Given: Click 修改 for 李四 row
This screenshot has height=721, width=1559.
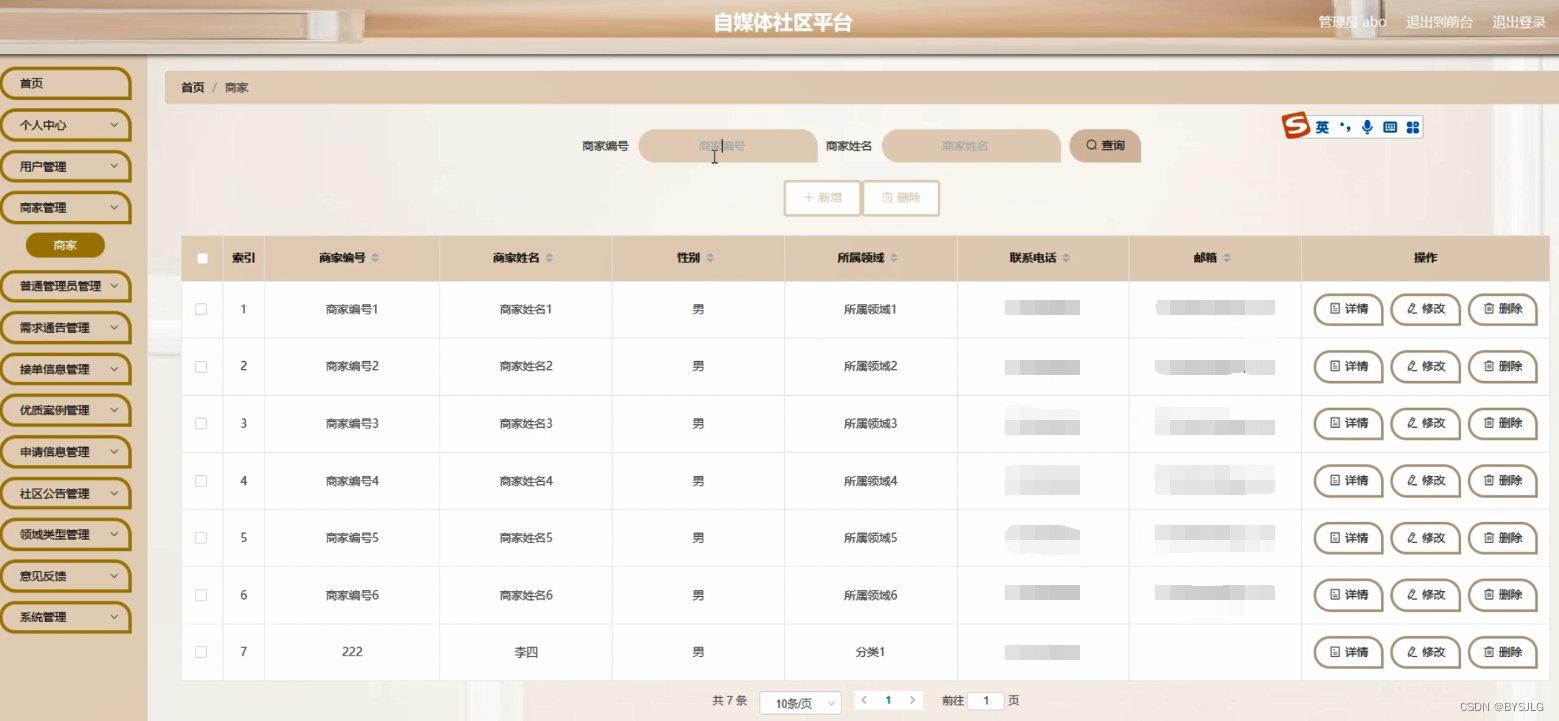Looking at the screenshot, I should pos(1426,652).
